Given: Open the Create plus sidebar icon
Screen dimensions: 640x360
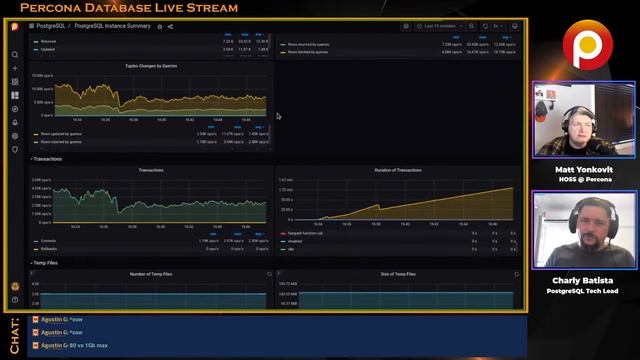Looking at the screenshot, I should tap(15, 68).
